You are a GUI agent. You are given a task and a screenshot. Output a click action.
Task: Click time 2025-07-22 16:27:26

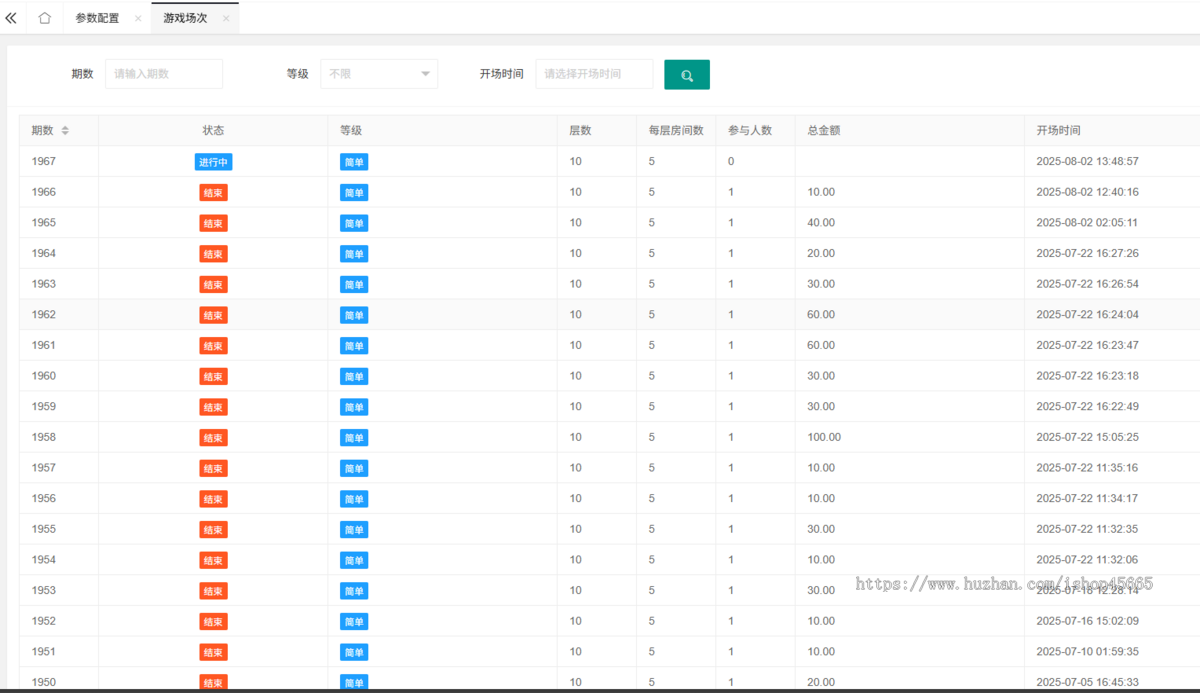pyautogui.click(x=1087, y=254)
